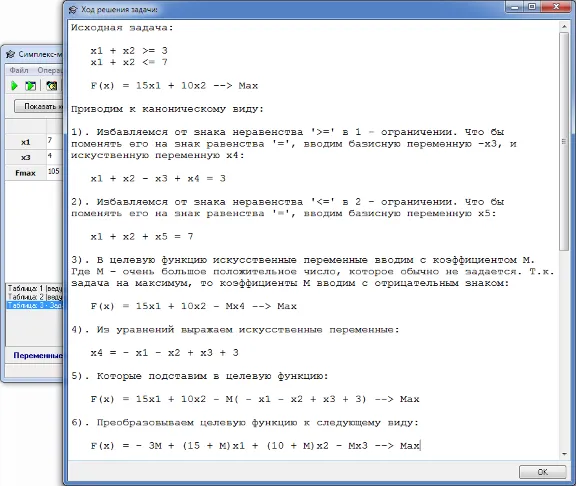Click the line 'Приводим к каноническому виду:'
The width and height of the screenshot is (576, 486).
click(168, 109)
